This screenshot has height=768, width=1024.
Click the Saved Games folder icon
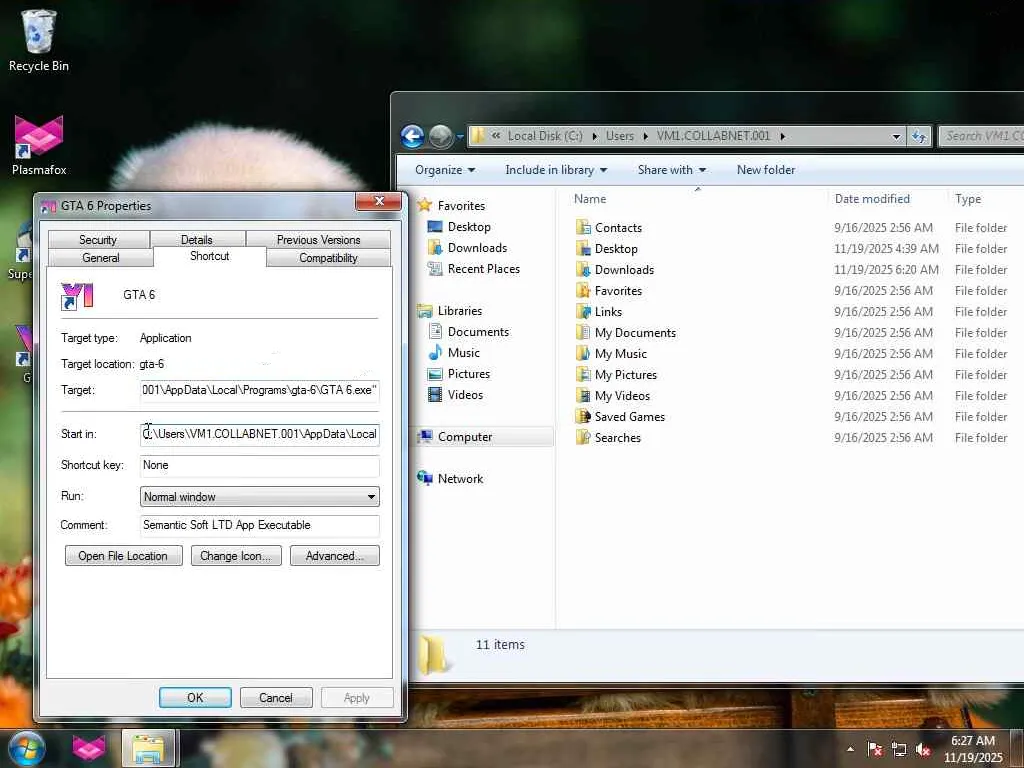click(583, 416)
